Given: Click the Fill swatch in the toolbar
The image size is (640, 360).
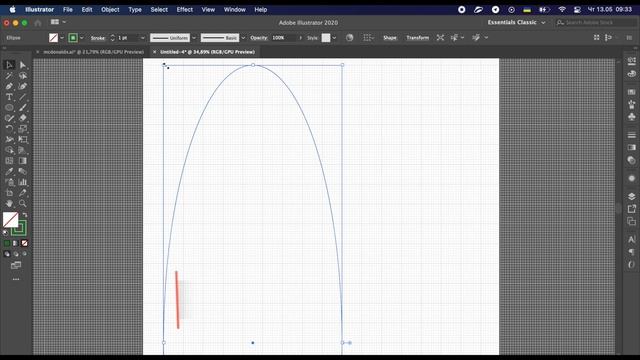Looking at the screenshot, I should click(11, 220).
